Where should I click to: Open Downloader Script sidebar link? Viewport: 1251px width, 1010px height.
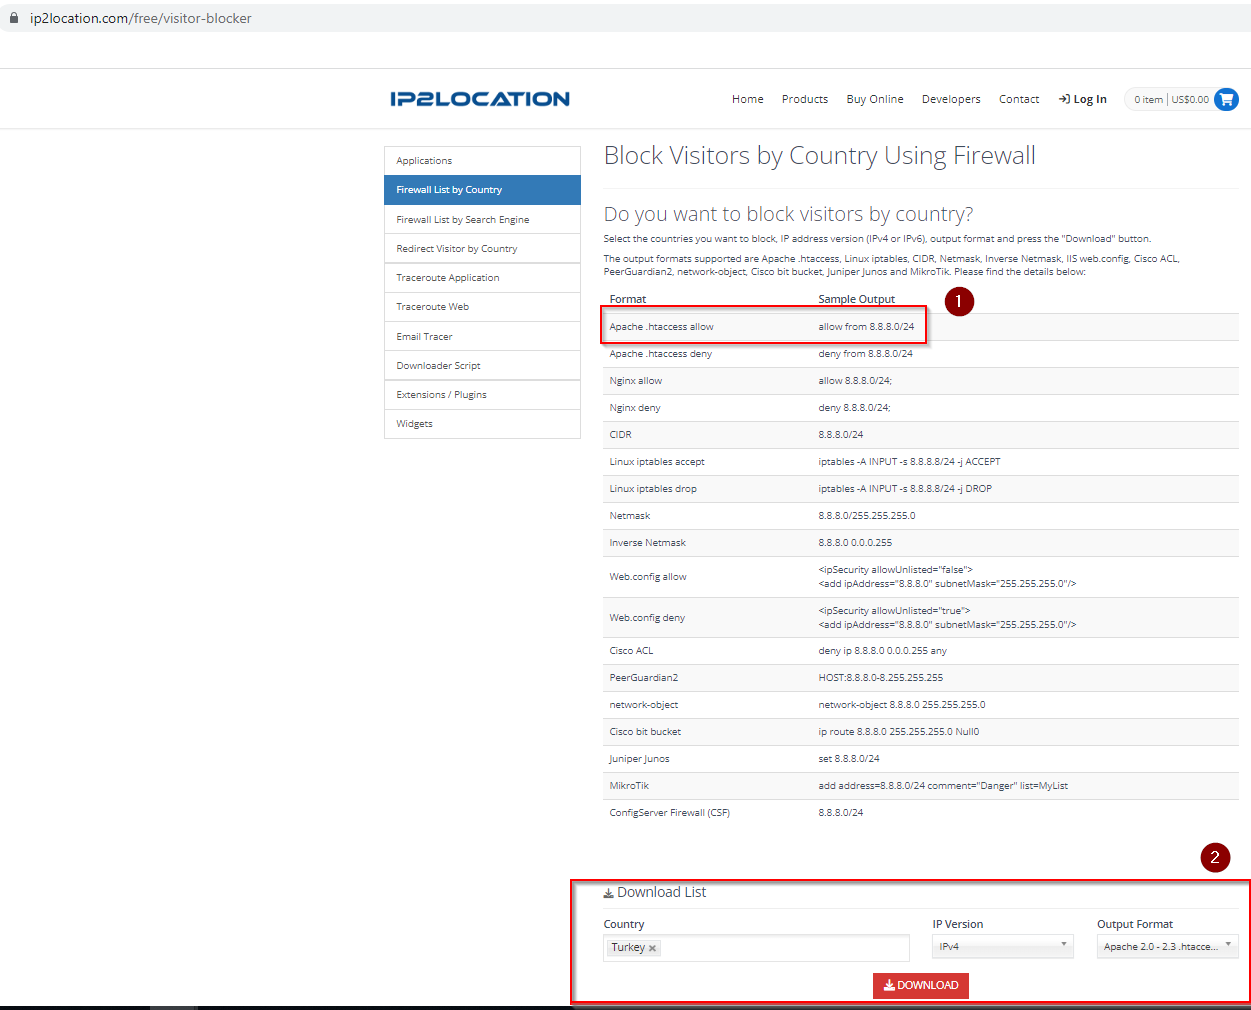click(482, 365)
